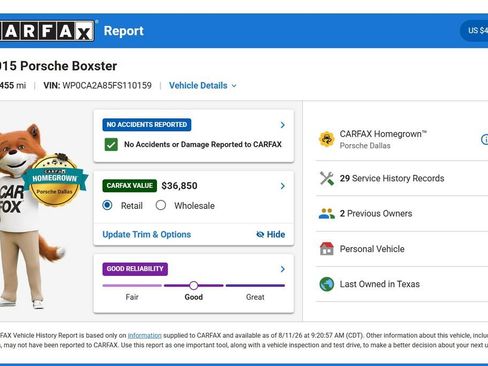
Task: Click the CARFAX logo in header
Action: click(x=47, y=31)
